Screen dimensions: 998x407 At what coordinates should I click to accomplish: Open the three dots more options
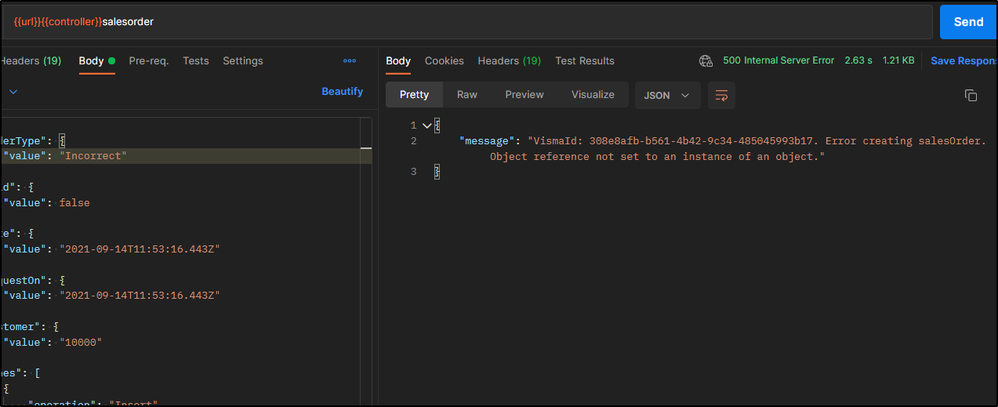tap(349, 61)
